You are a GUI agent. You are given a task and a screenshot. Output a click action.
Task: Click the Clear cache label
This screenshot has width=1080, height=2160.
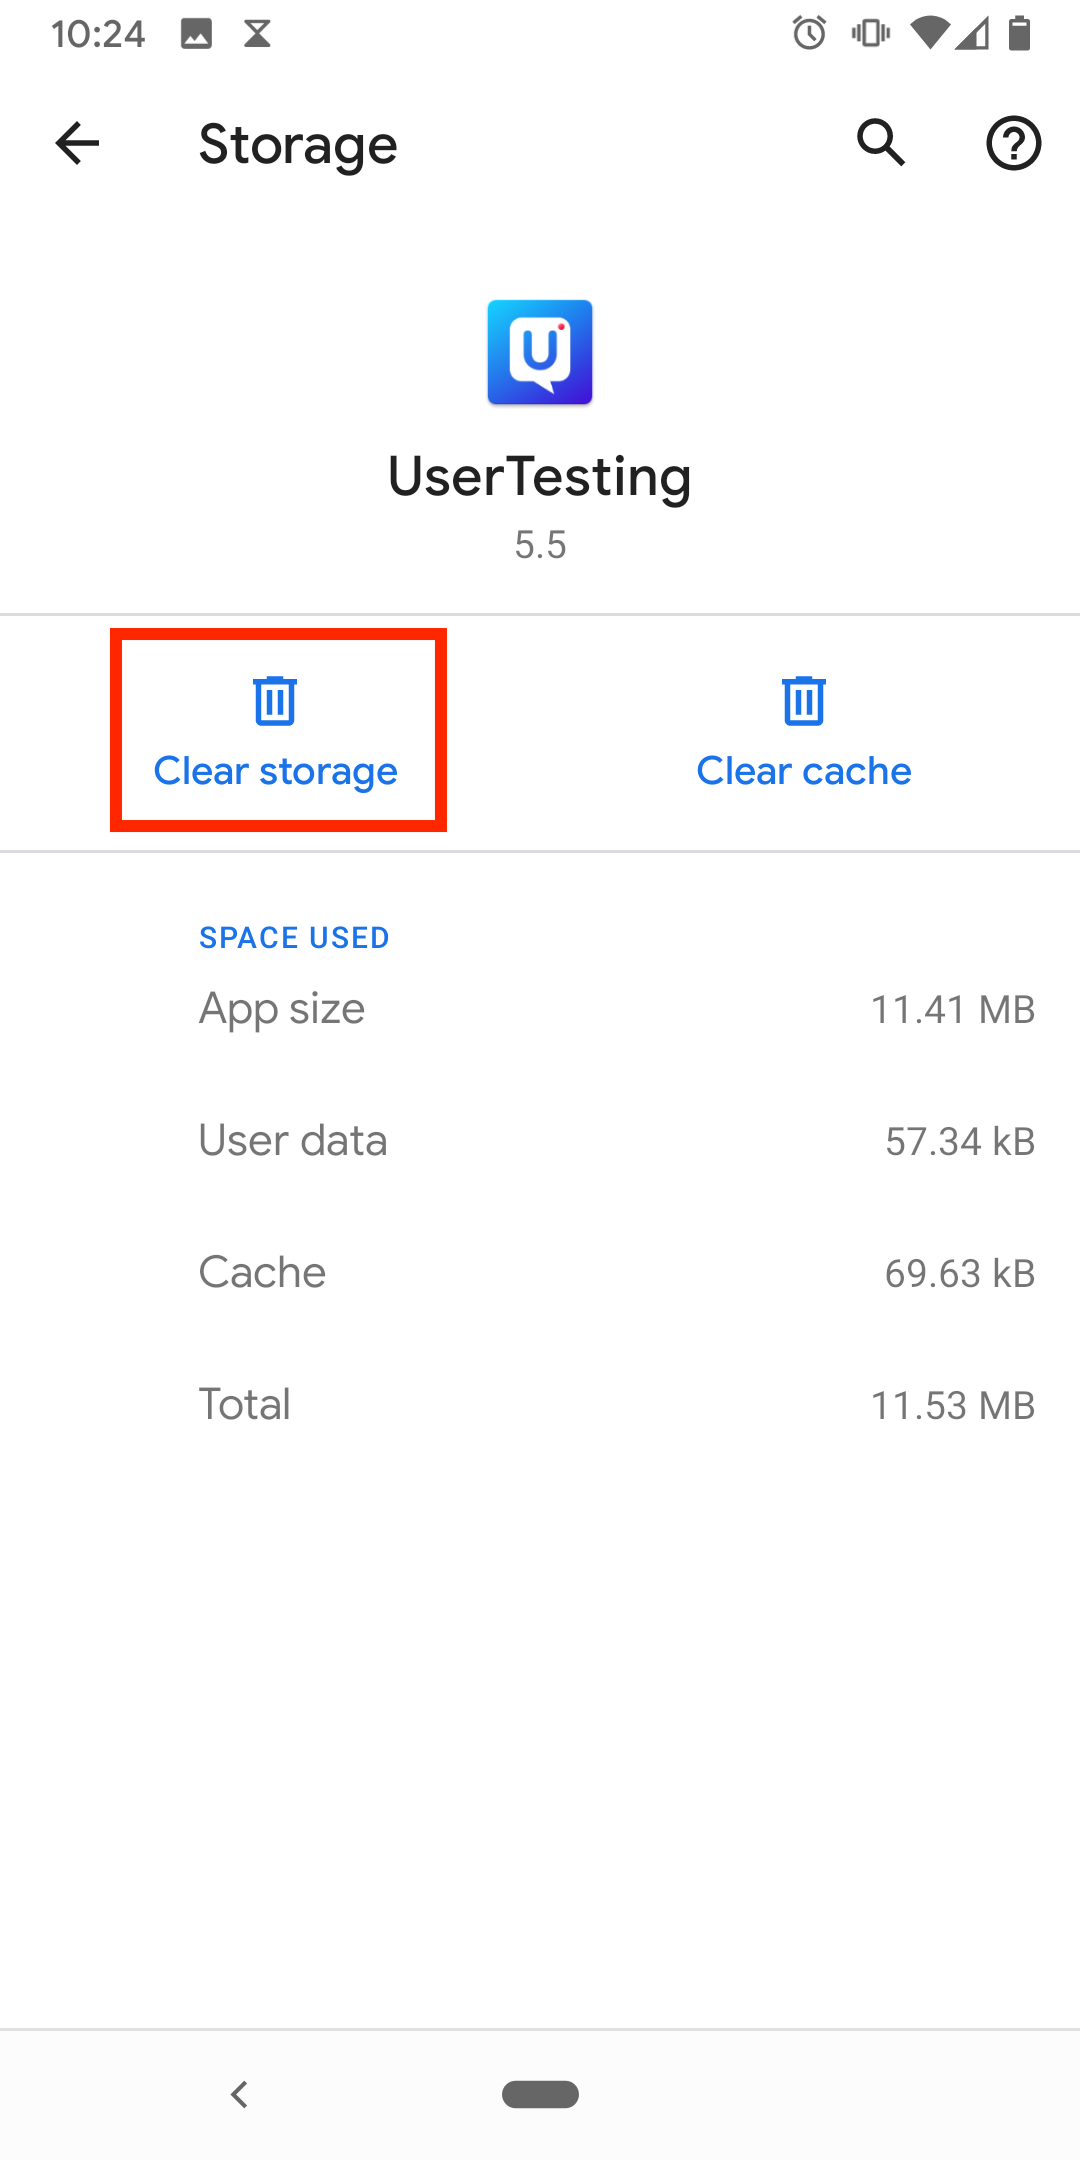click(x=804, y=771)
